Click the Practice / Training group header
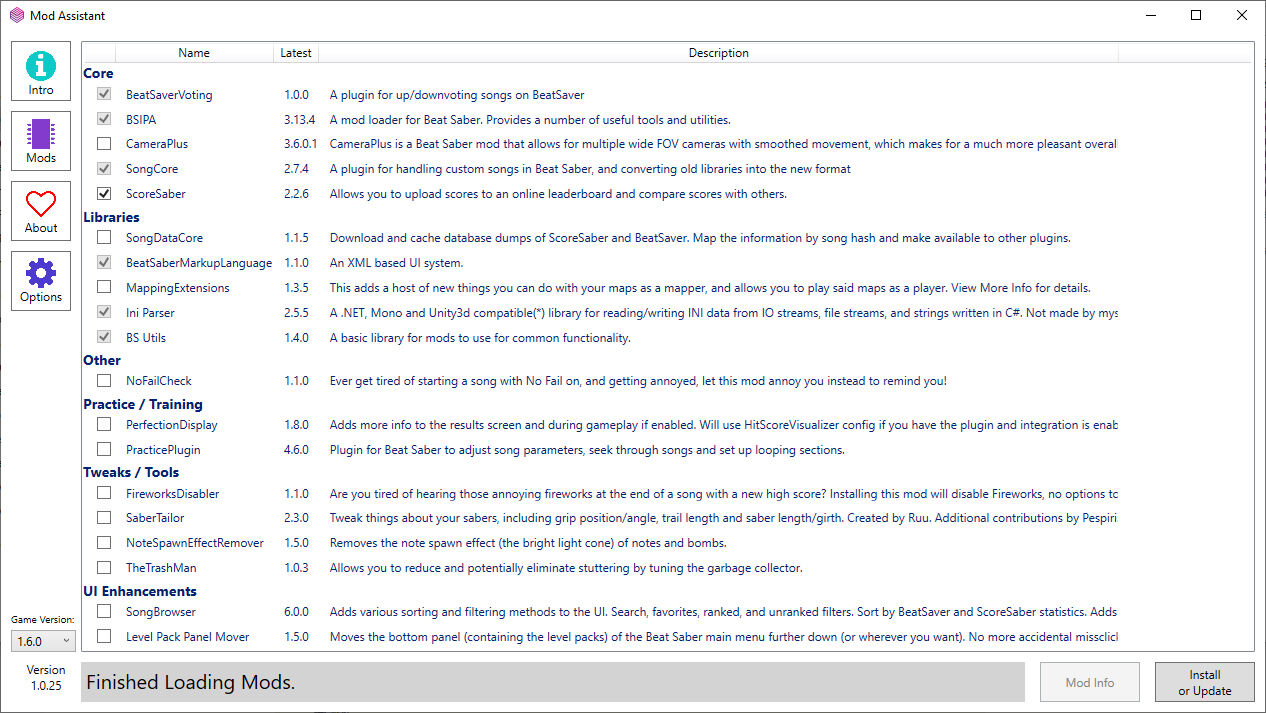This screenshot has width=1266, height=713. pyautogui.click(x=143, y=404)
